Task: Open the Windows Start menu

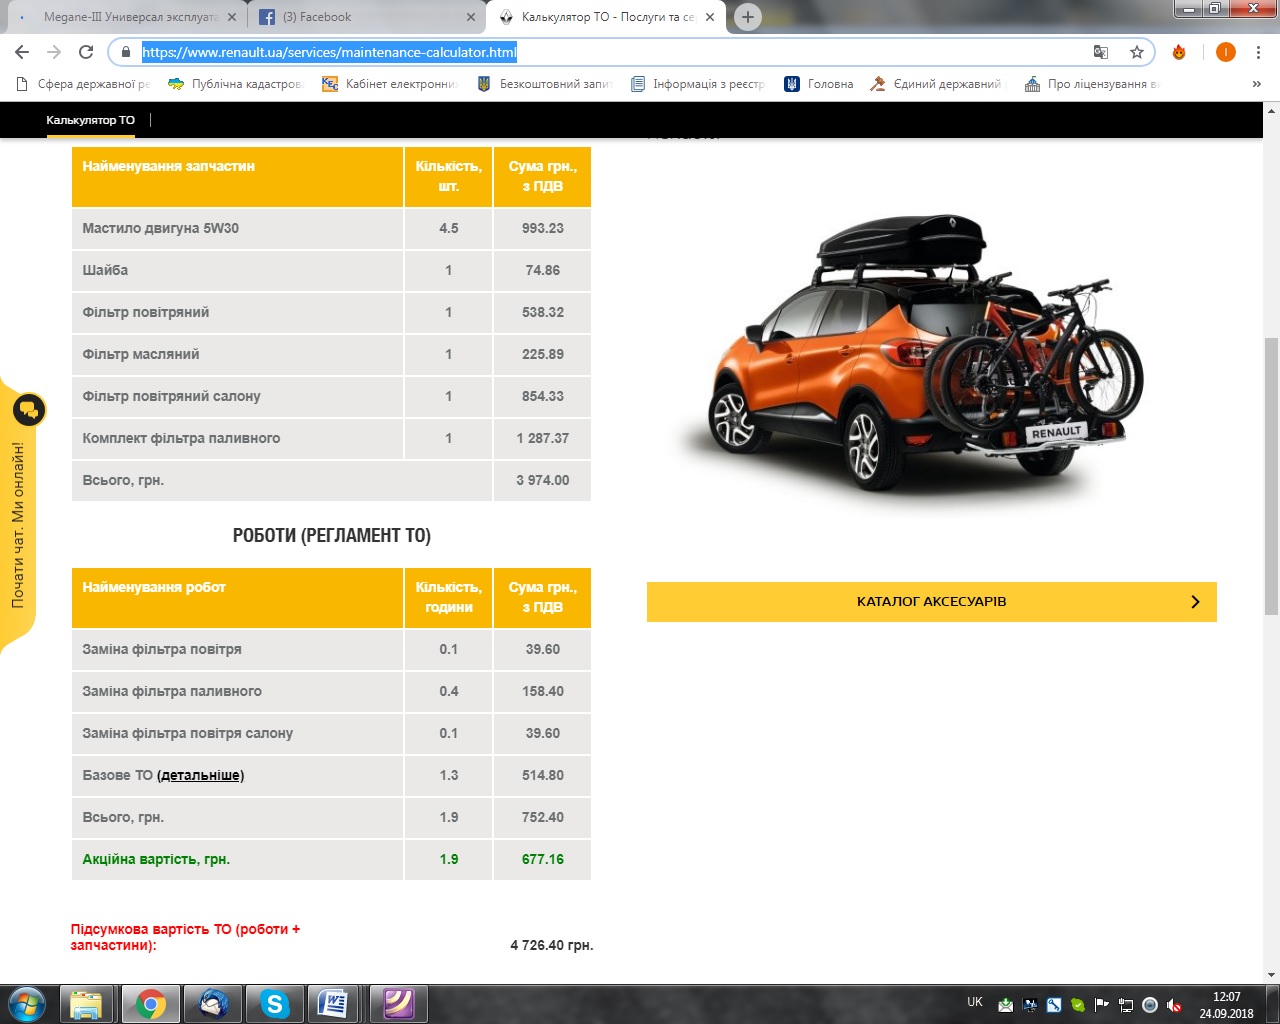Action: click(27, 1003)
